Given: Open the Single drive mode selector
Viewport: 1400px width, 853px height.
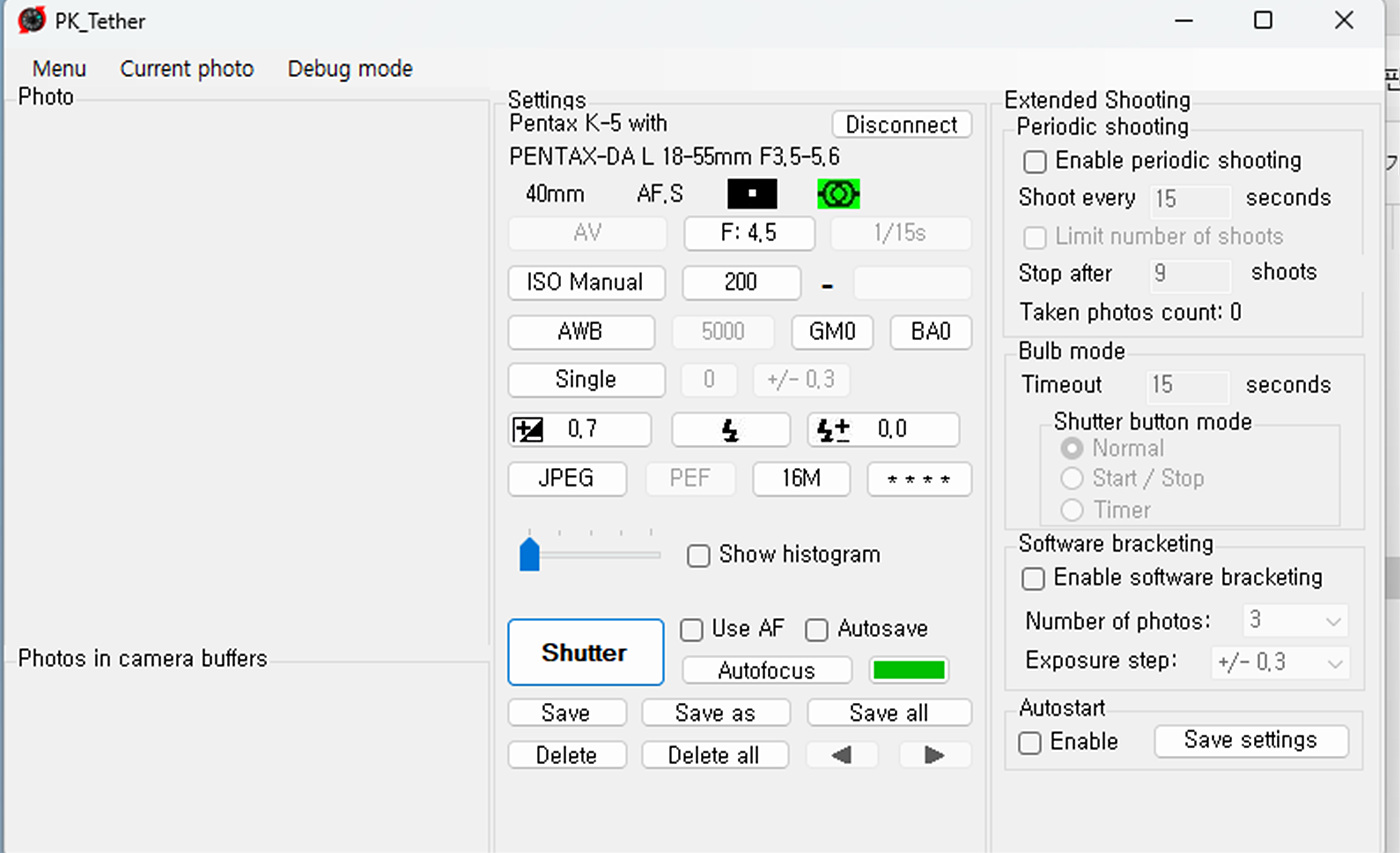Looking at the screenshot, I should 586,380.
